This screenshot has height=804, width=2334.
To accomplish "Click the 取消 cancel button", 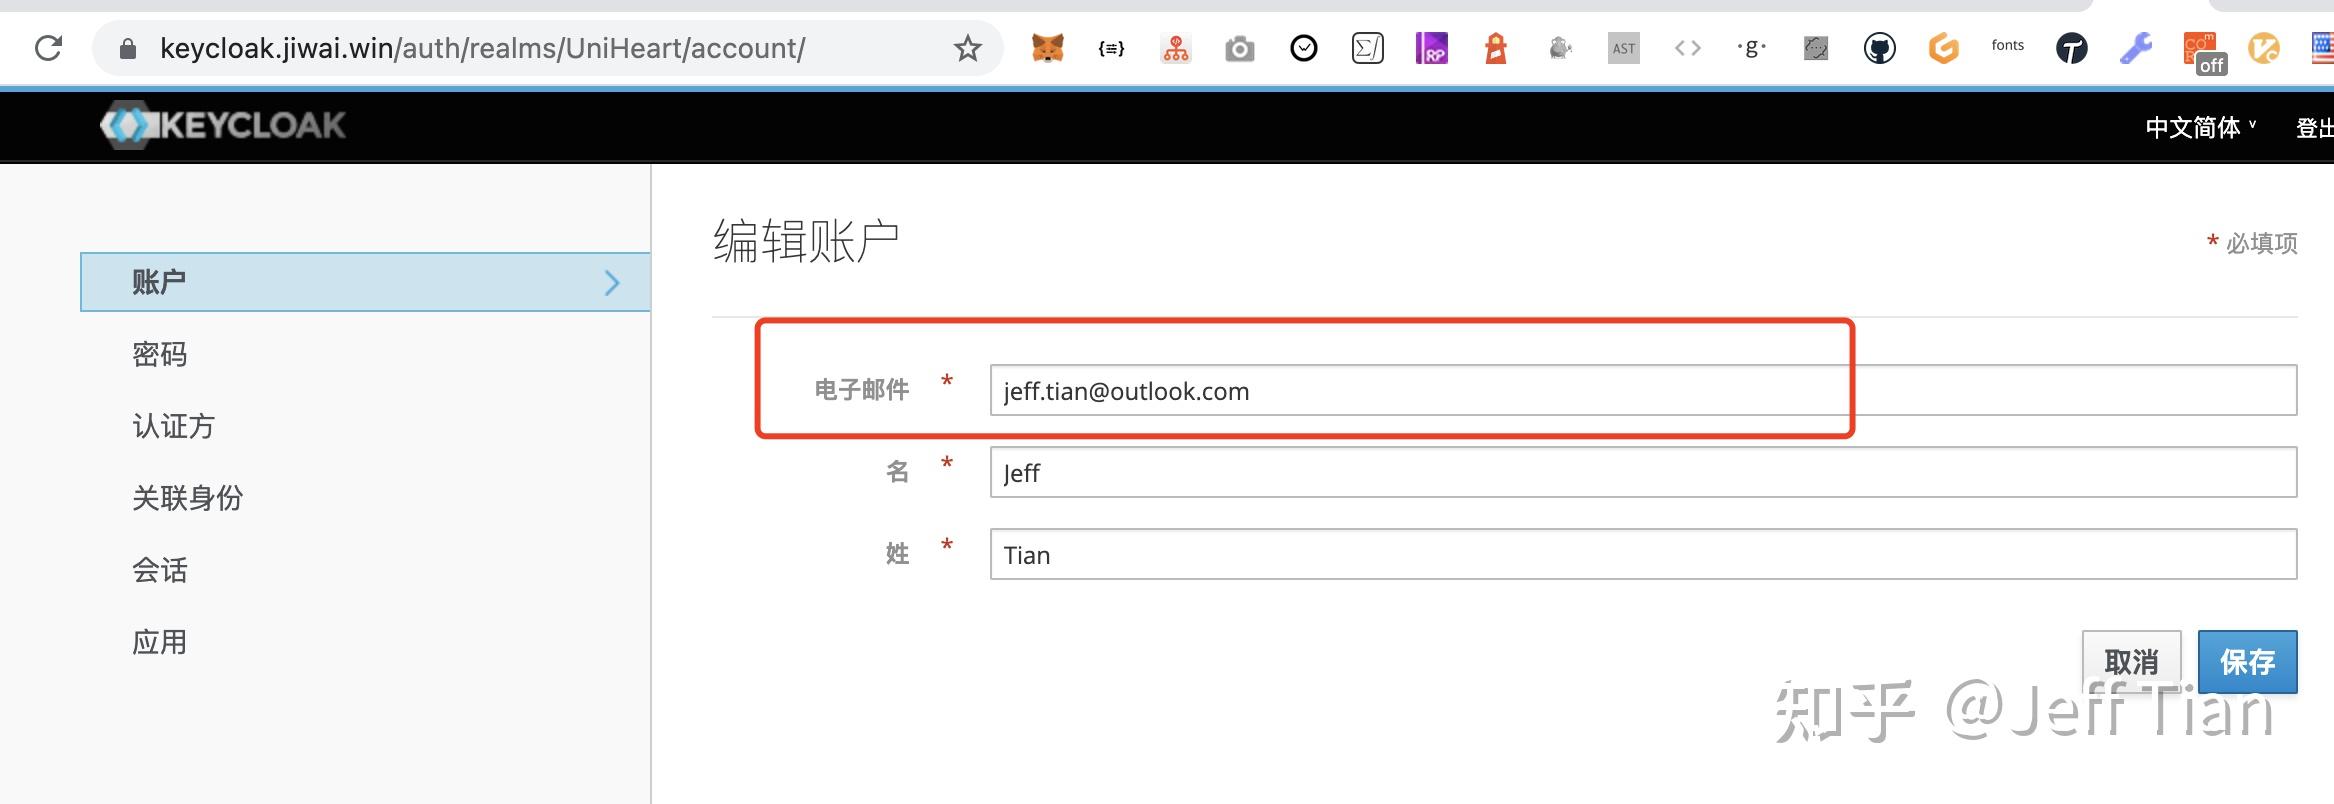I will point(2131,661).
